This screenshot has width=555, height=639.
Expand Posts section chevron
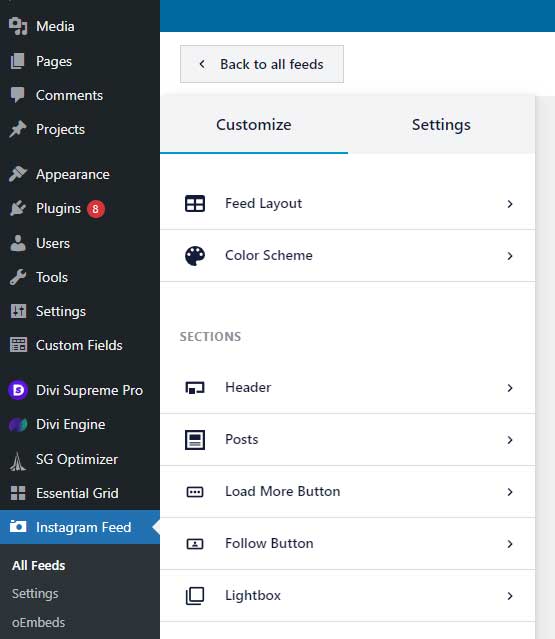(510, 440)
